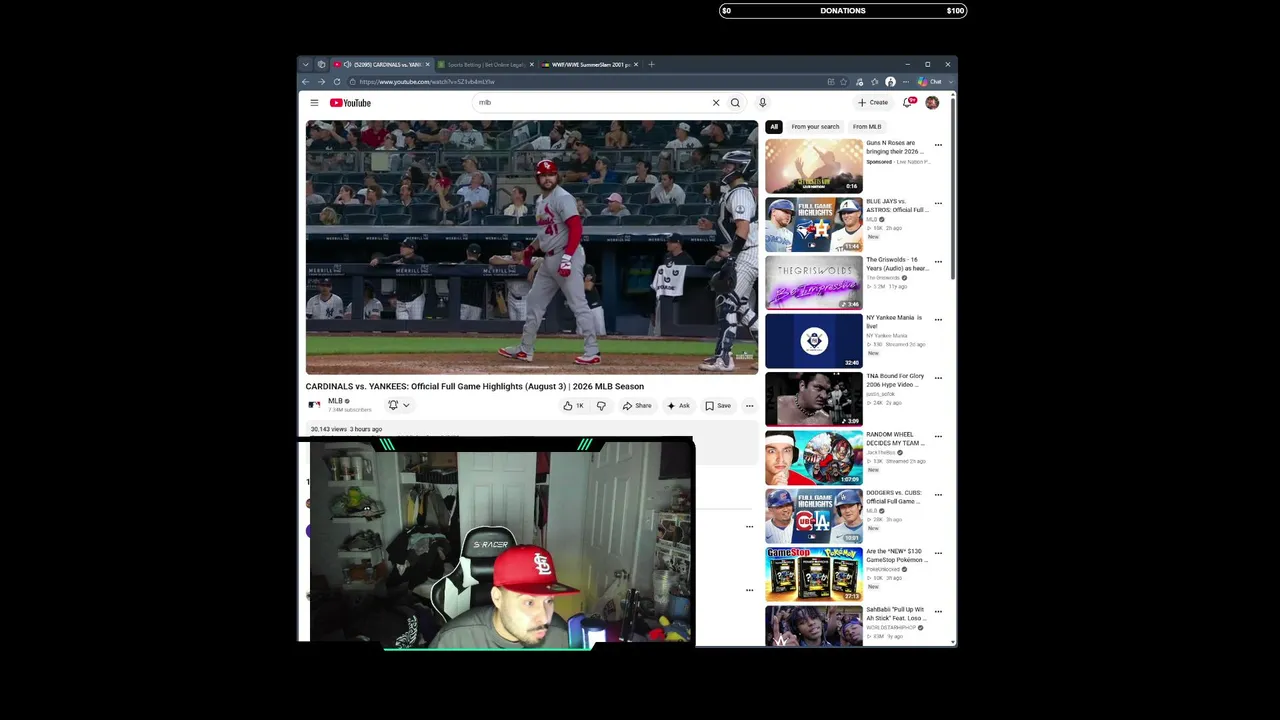Image resolution: width=1280 pixels, height=720 pixels.
Task: Select the From MLB chip
Action: pos(867,127)
